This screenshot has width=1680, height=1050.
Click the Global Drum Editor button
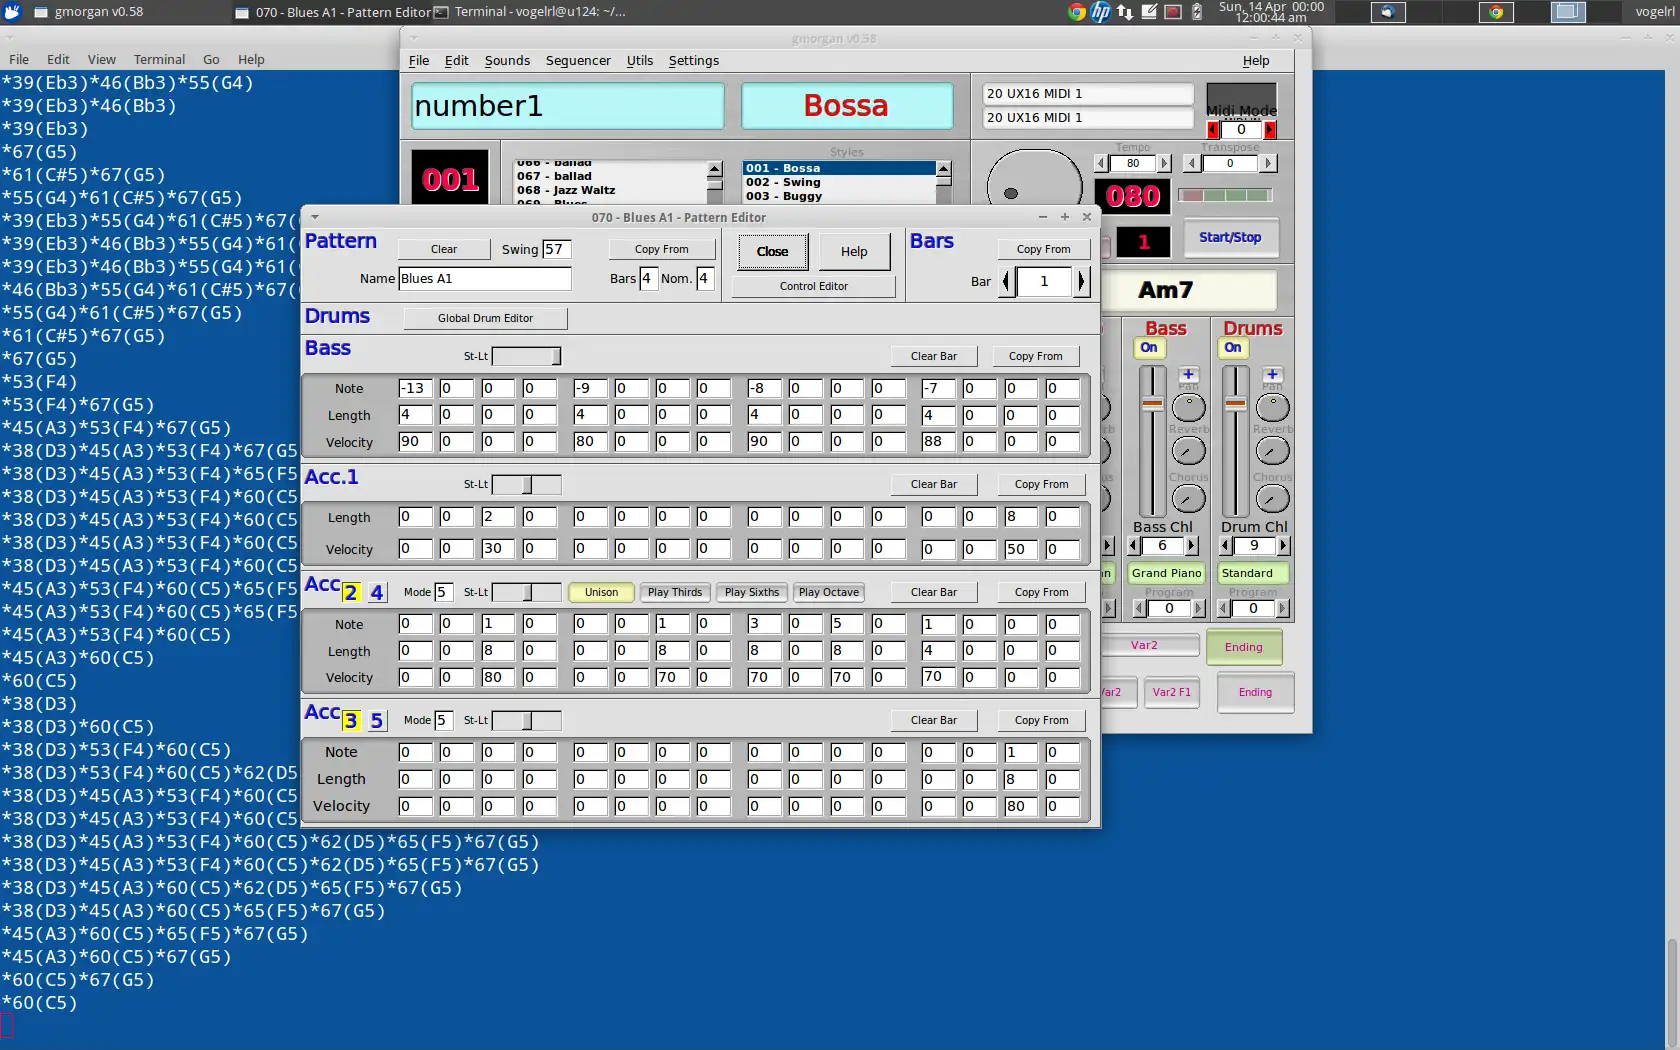coord(485,318)
